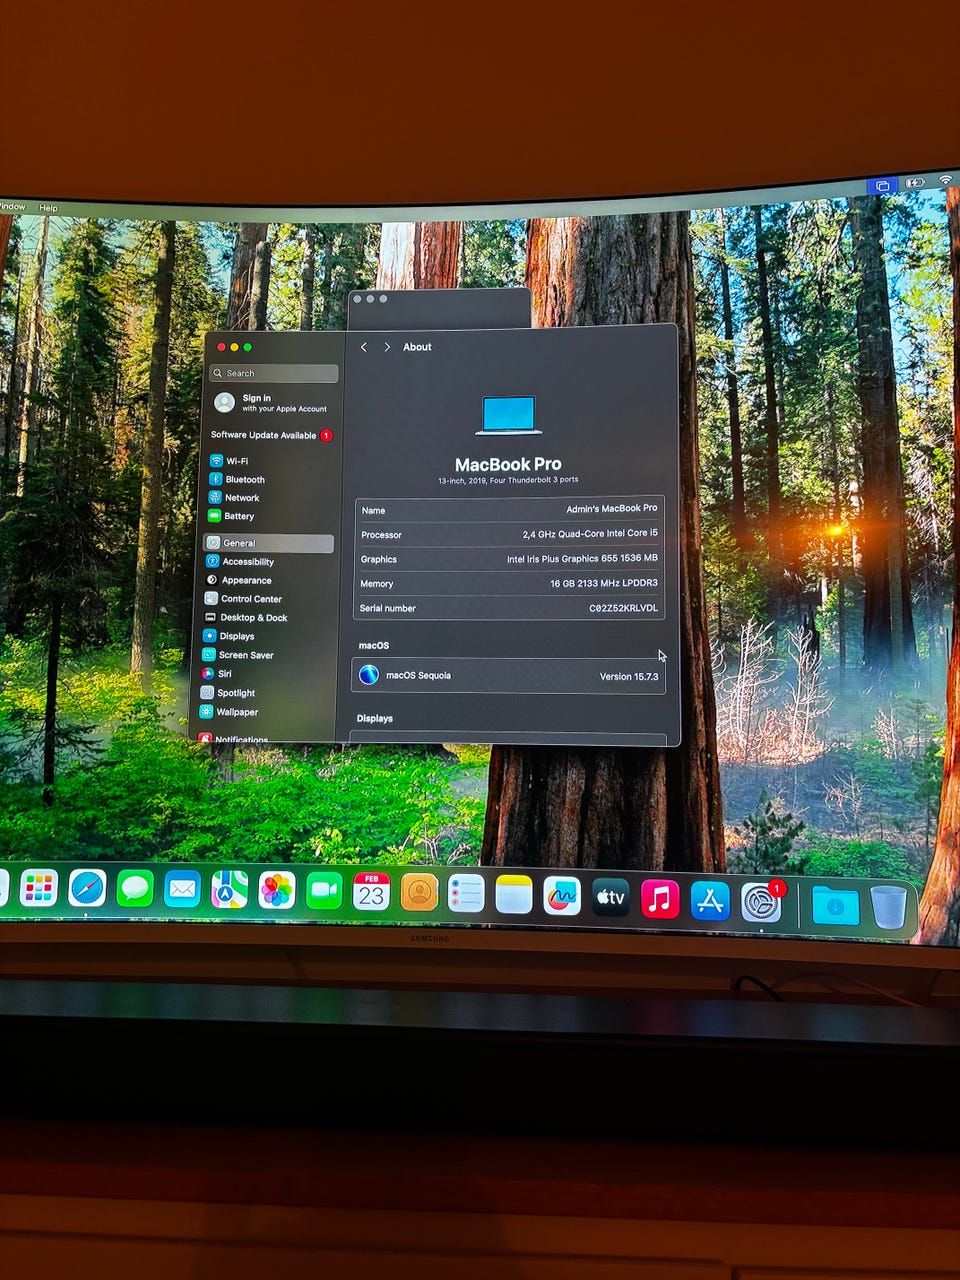Select Bluetooth in the sidebar
This screenshot has height=1280, width=960.
tap(237, 479)
